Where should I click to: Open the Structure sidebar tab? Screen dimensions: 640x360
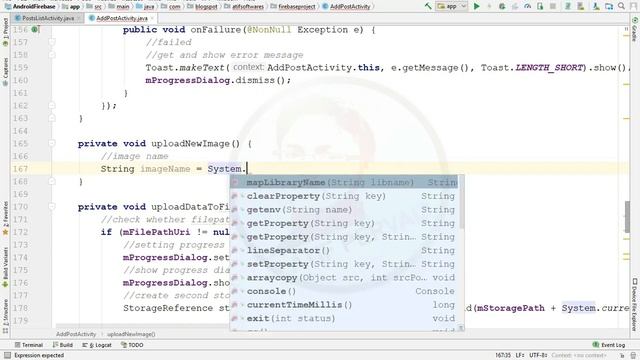(x=5, y=316)
